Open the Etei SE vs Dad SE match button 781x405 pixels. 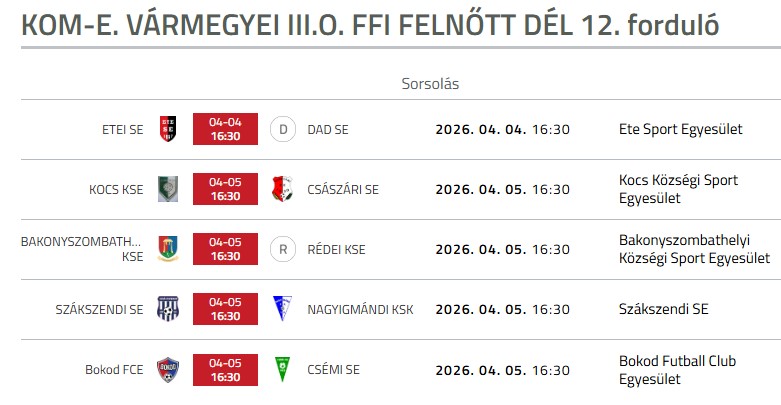[x=225, y=129]
